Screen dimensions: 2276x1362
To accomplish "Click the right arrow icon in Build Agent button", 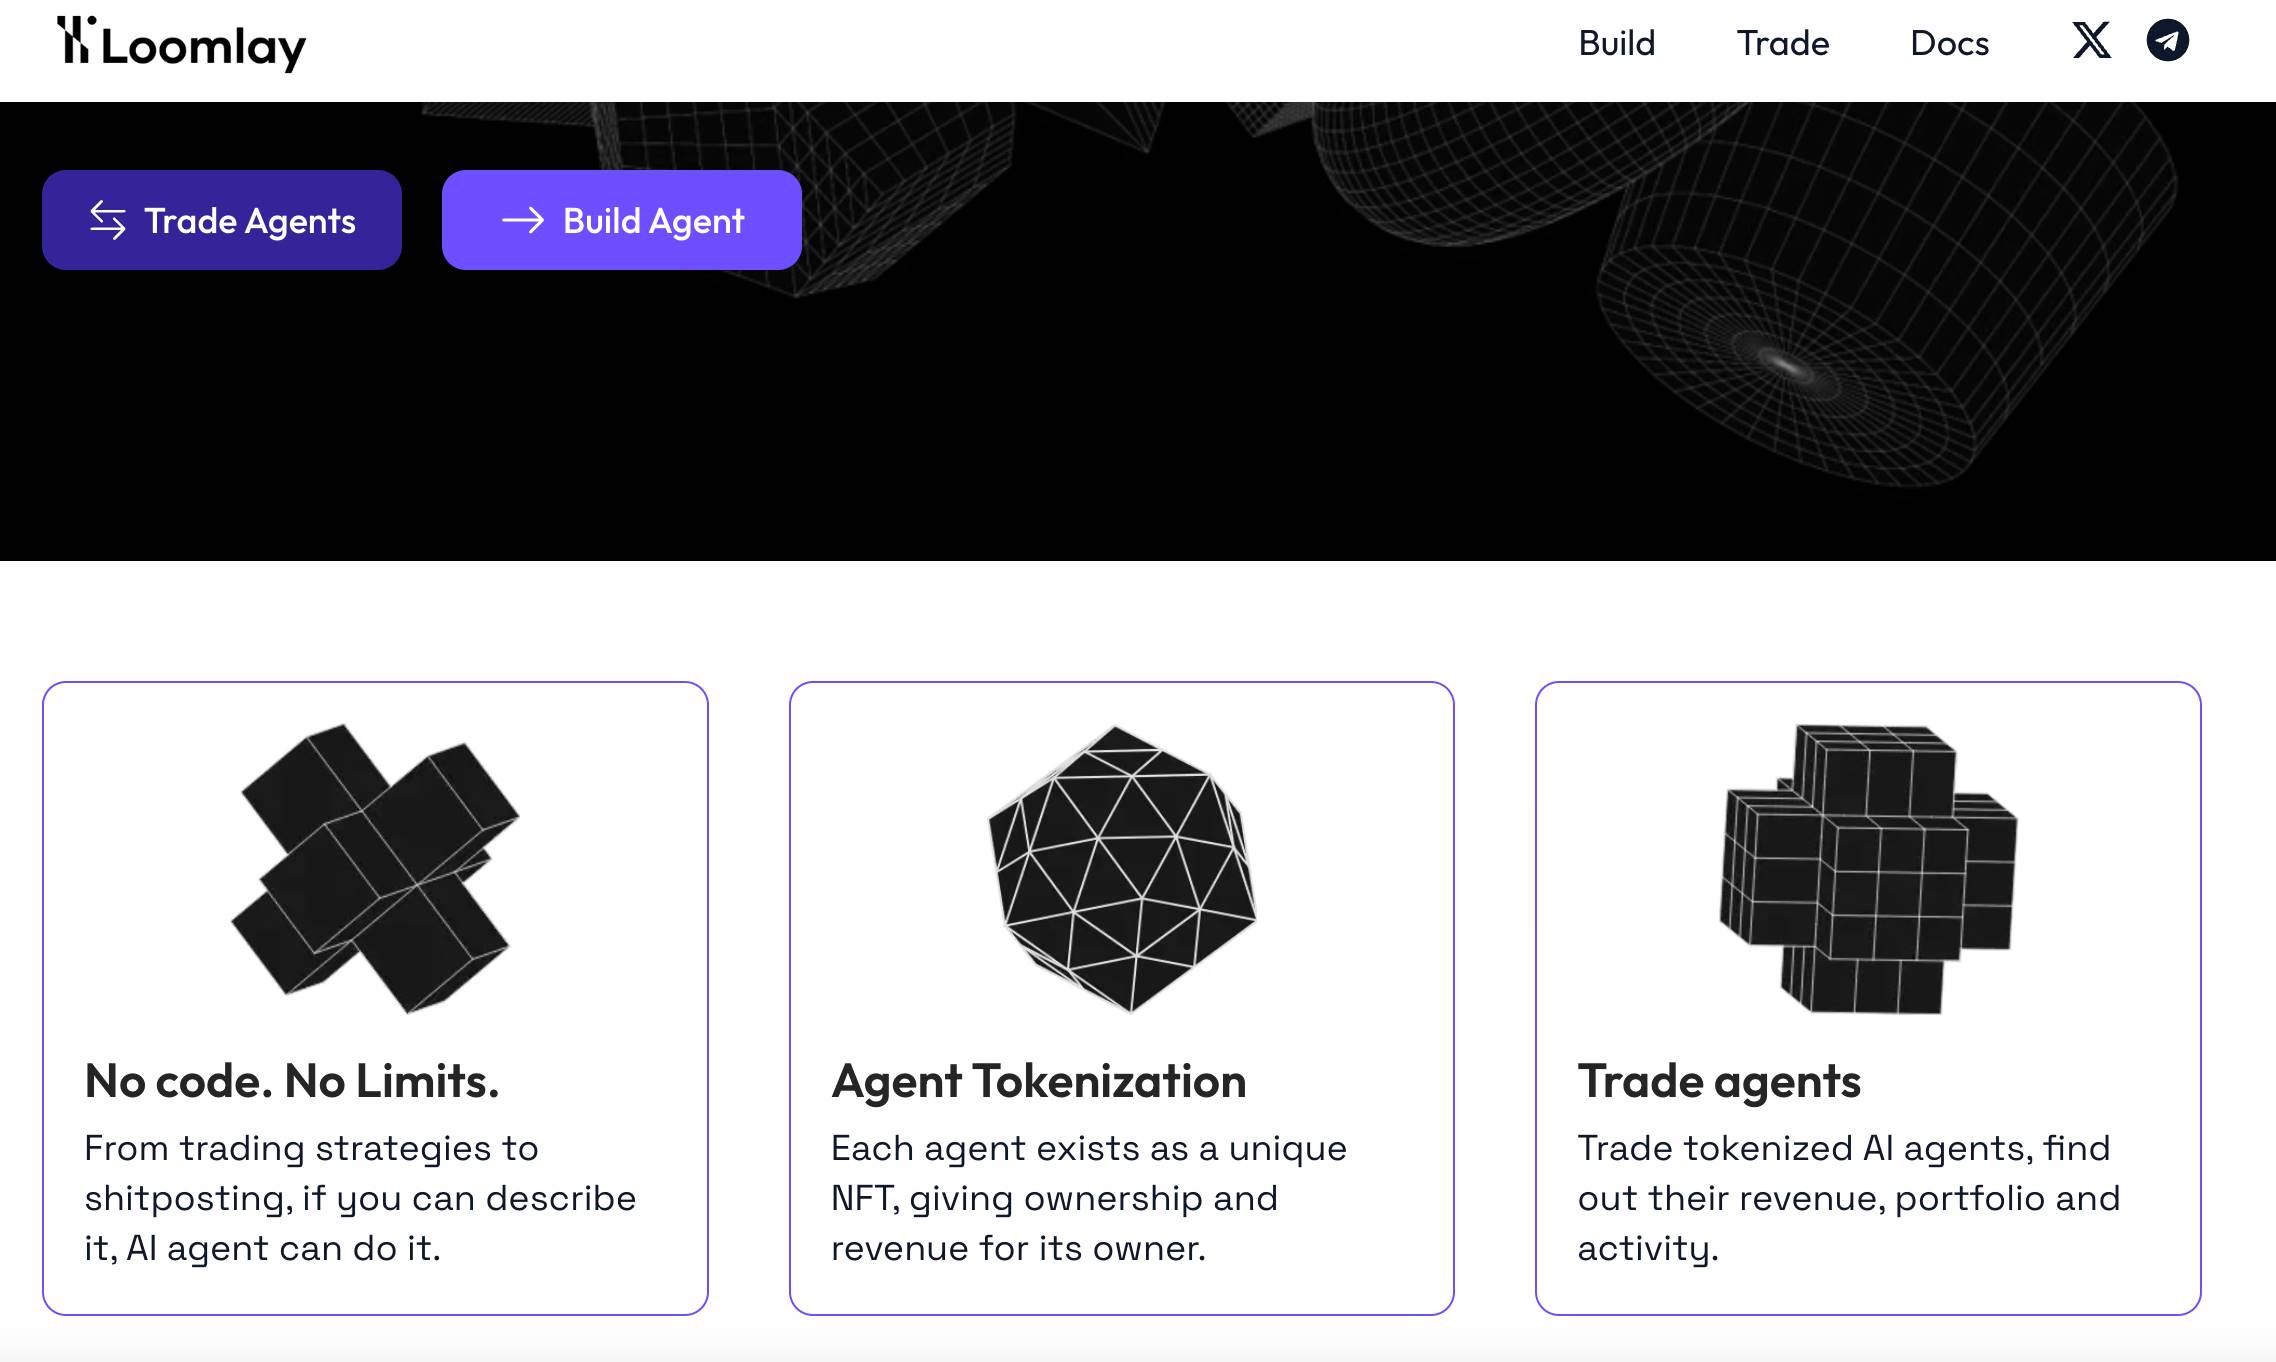I will pyautogui.click(x=524, y=220).
